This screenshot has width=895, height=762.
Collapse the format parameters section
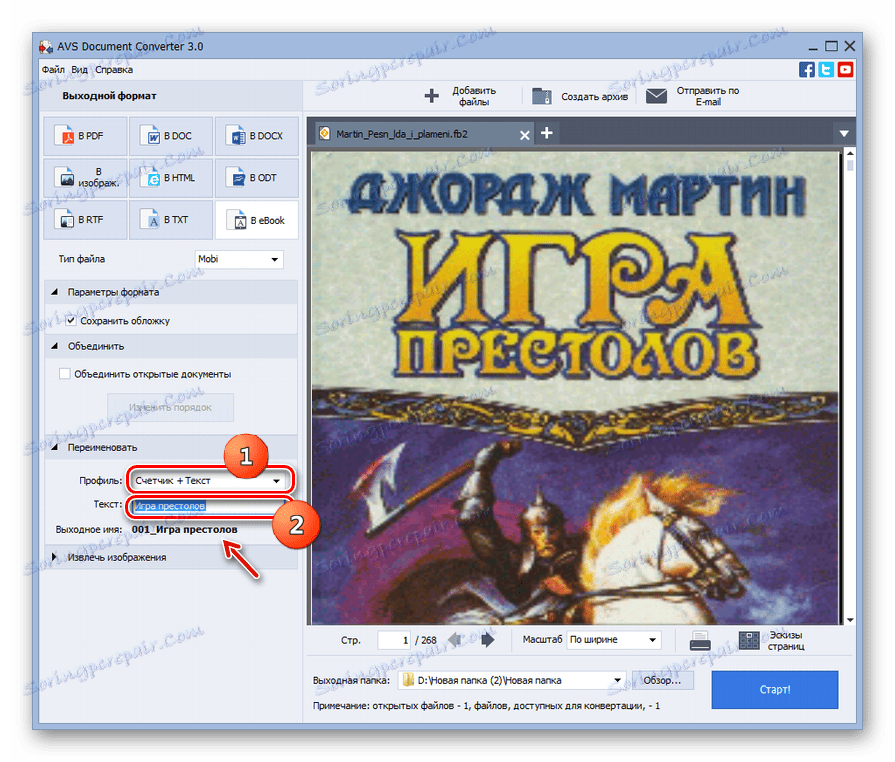[55, 292]
